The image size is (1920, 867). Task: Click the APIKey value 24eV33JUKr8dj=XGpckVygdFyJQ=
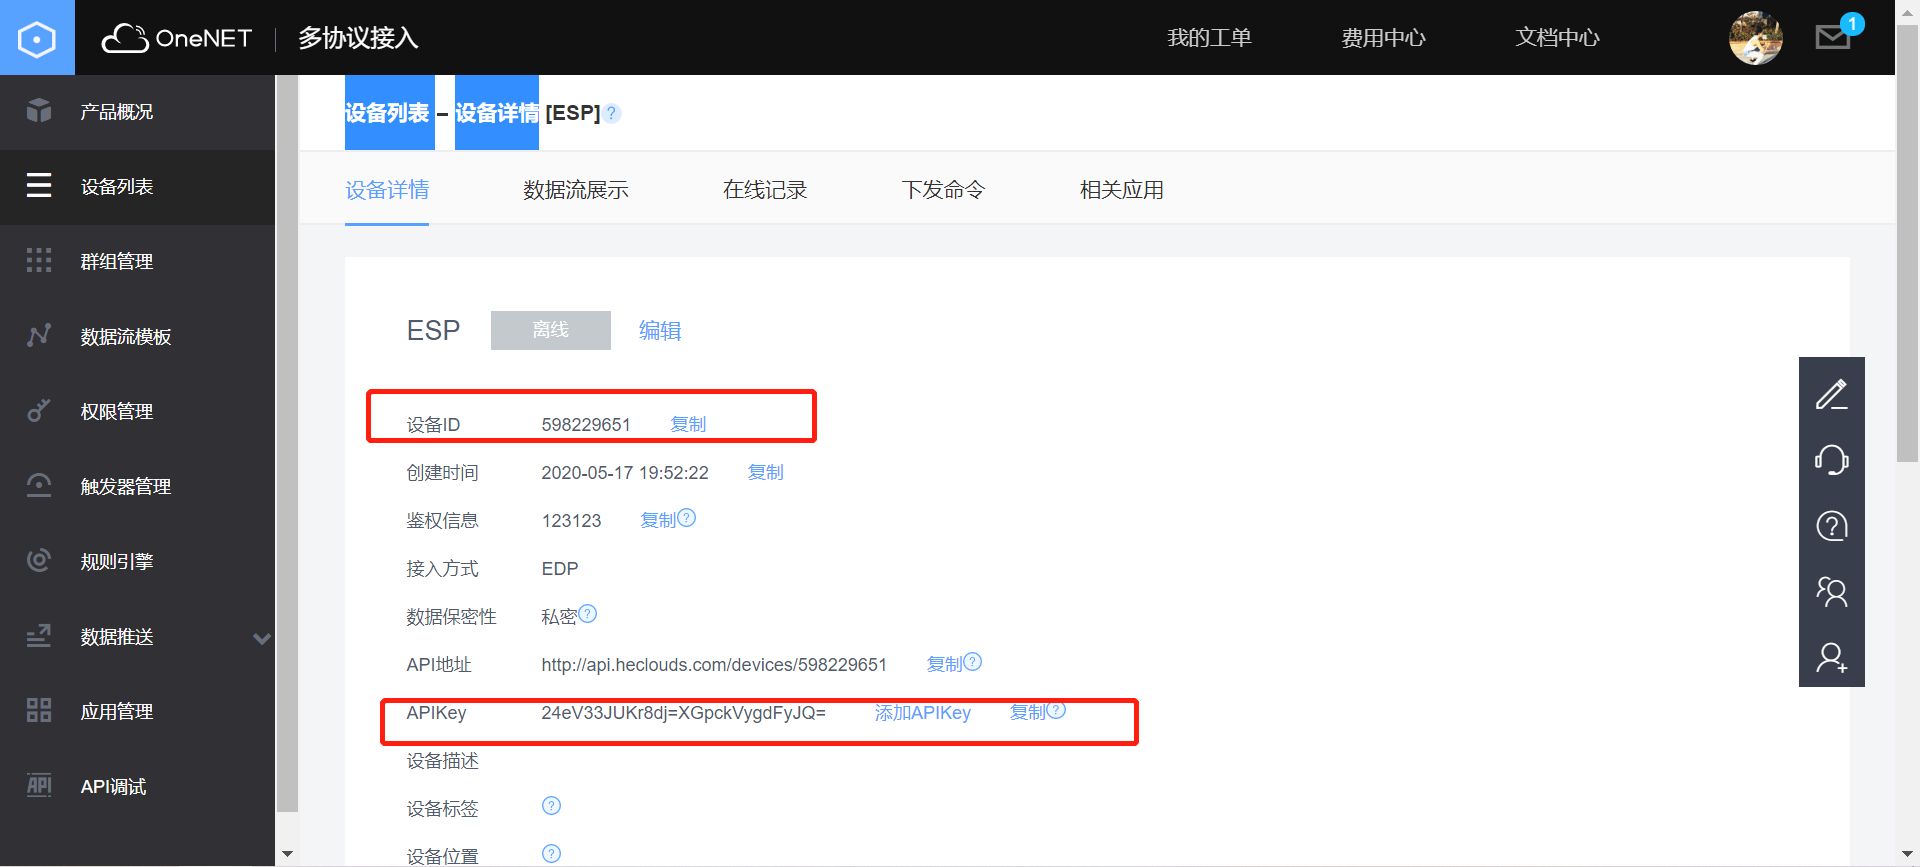(x=684, y=712)
